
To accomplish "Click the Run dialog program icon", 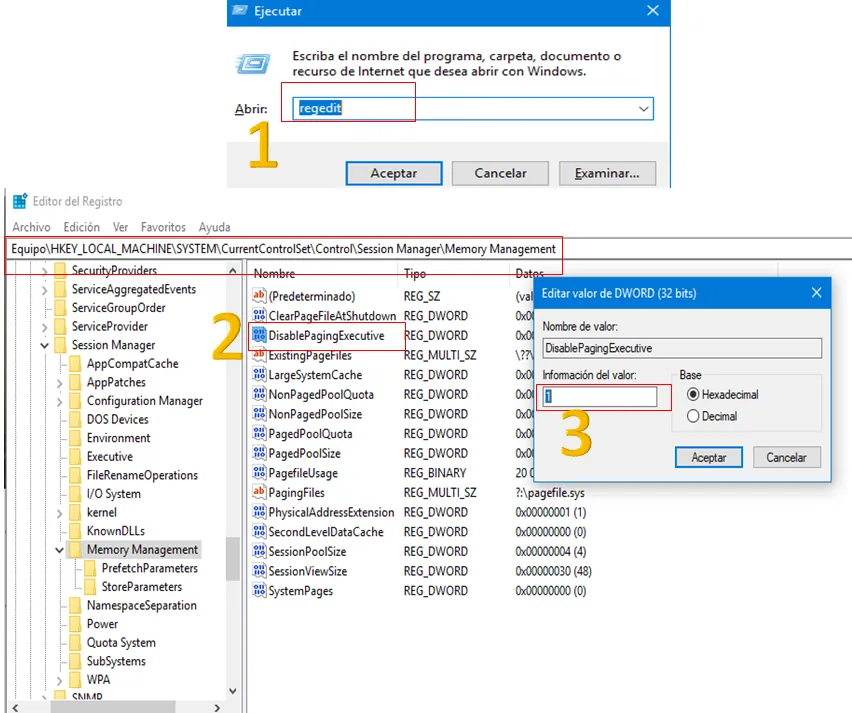I will [x=253, y=64].
